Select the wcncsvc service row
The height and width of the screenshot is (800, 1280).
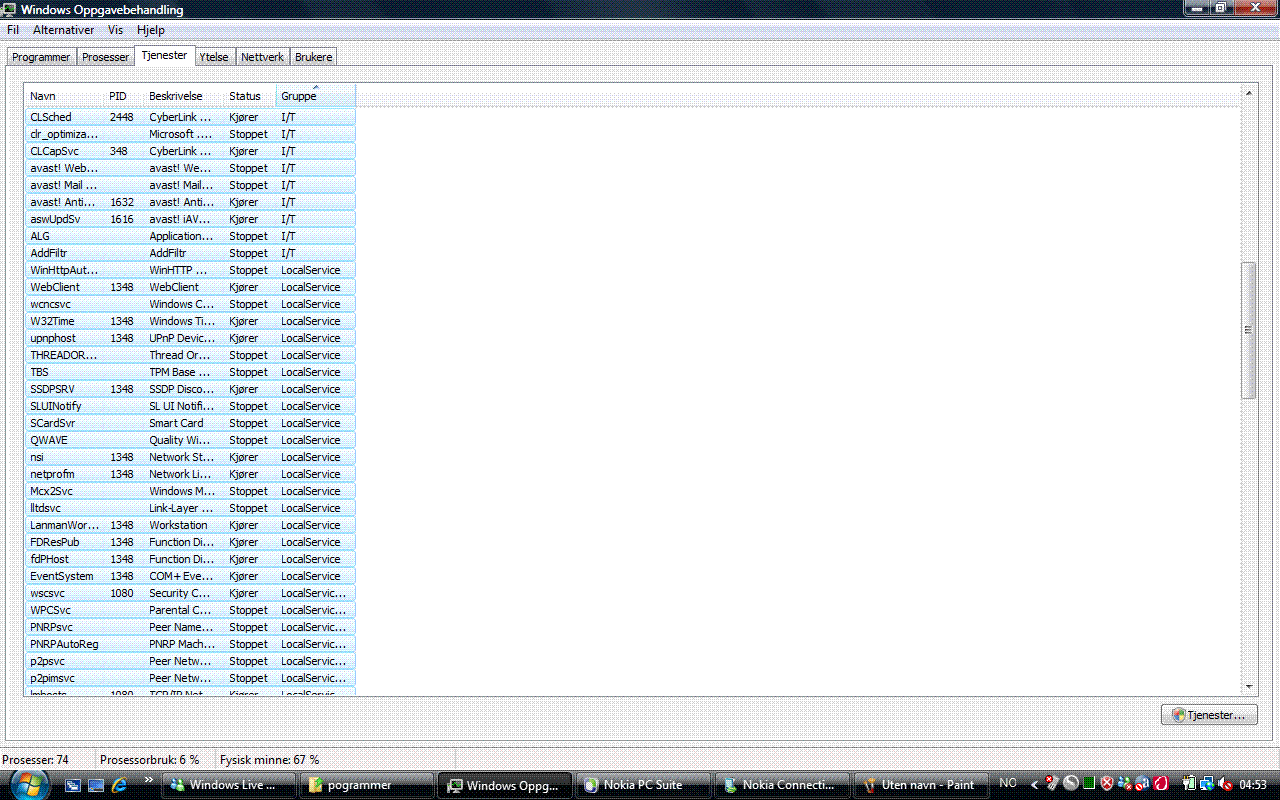click(190, 304)
